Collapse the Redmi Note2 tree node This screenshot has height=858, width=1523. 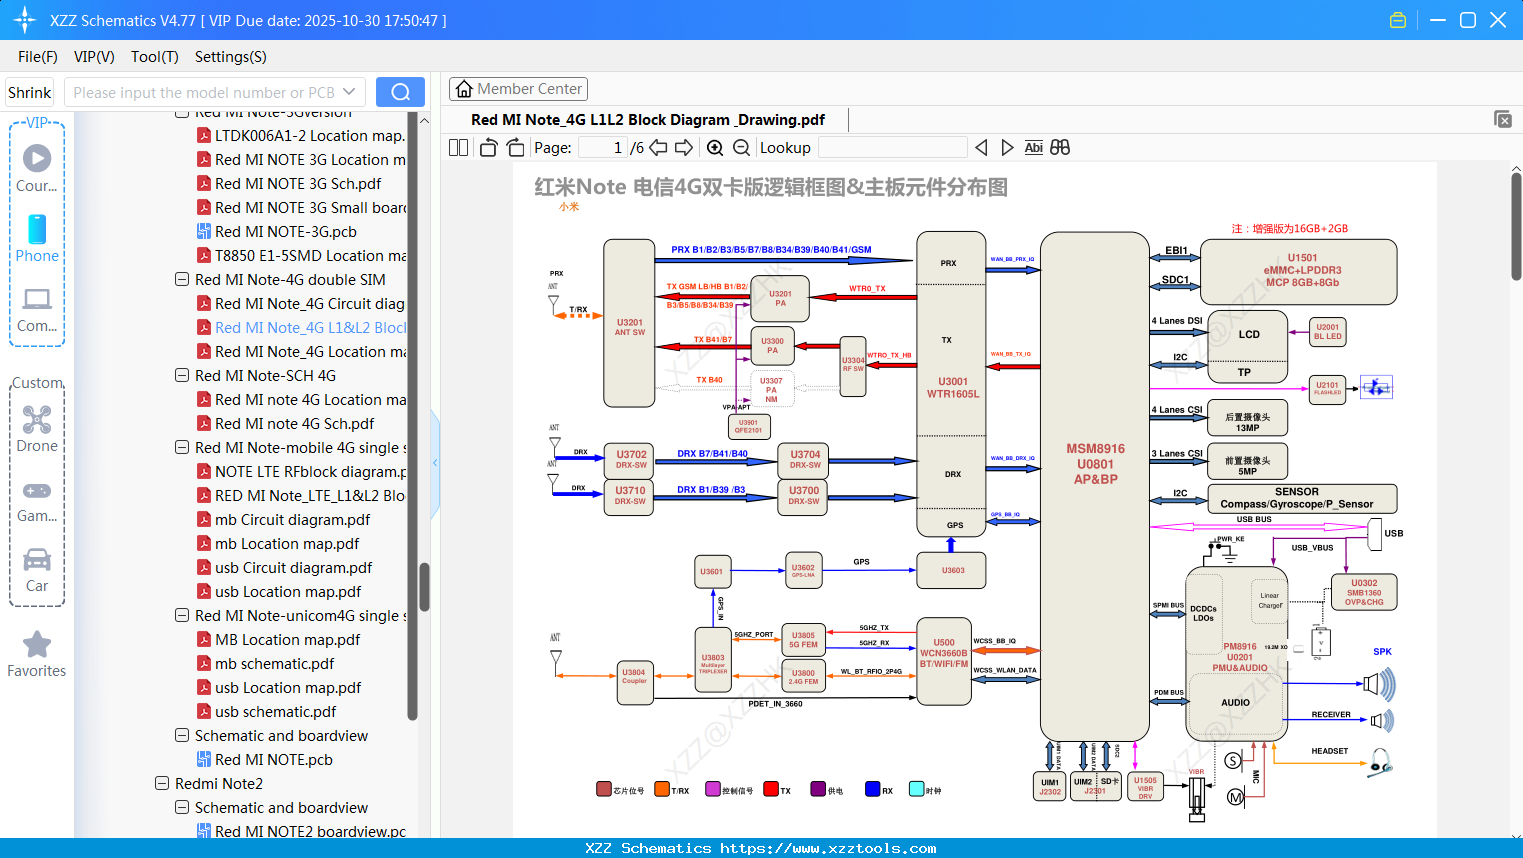[162, 783]
